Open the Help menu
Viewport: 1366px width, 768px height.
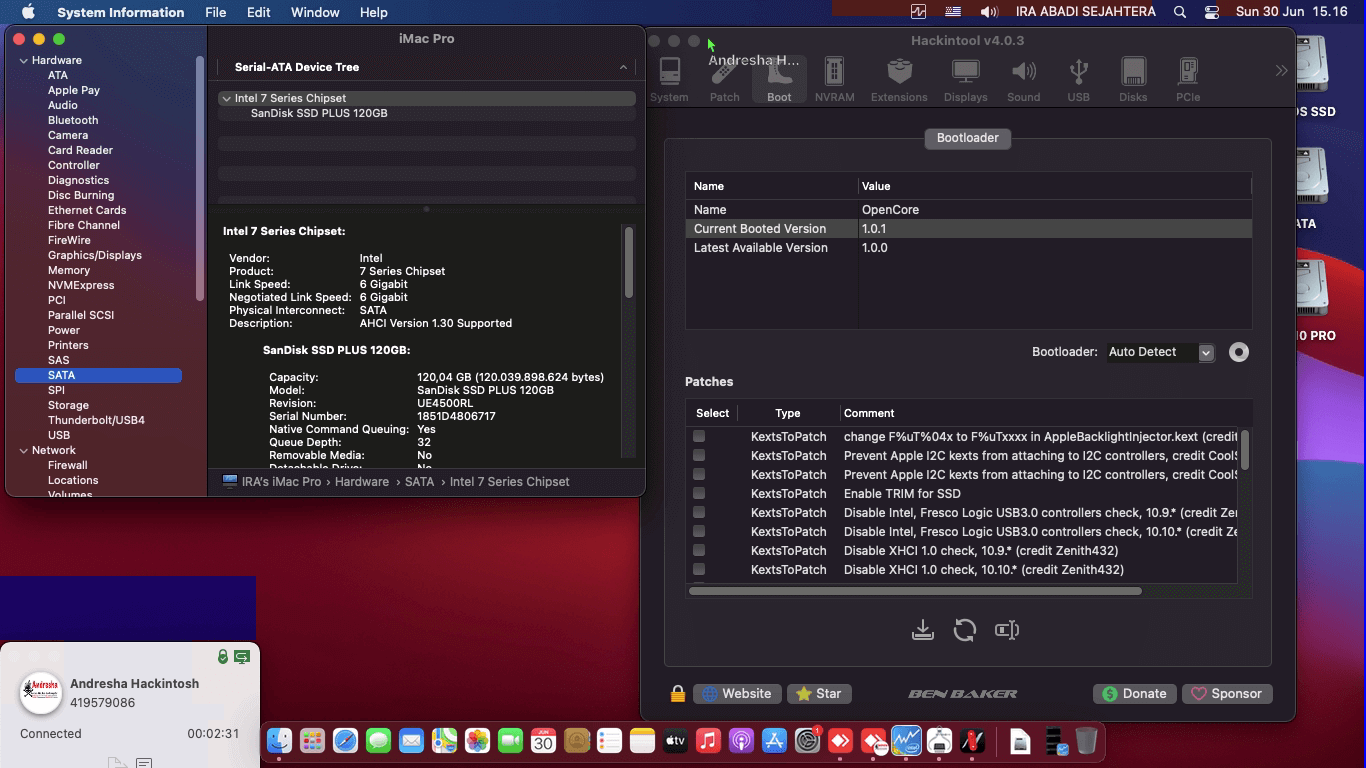point(373,12)
